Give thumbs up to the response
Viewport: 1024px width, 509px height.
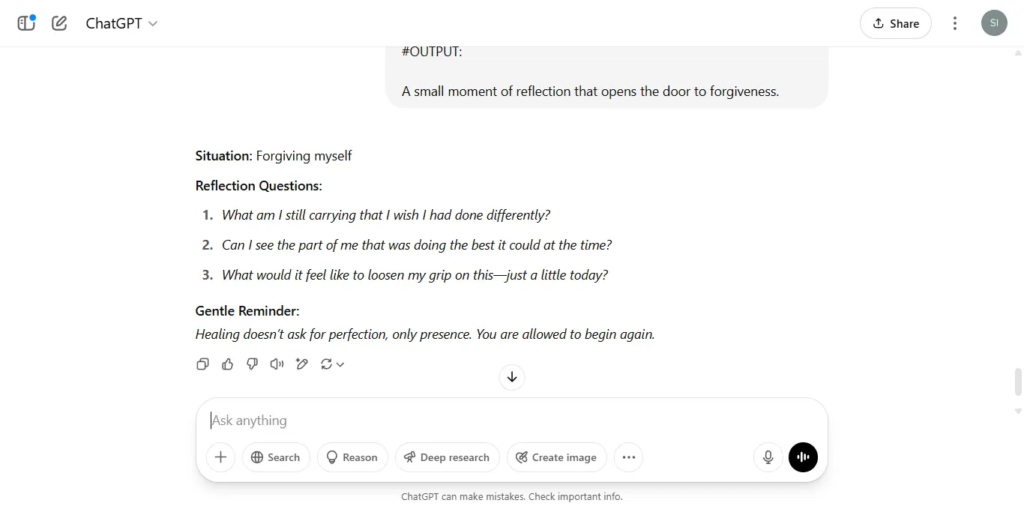click(x=227, y=364)
